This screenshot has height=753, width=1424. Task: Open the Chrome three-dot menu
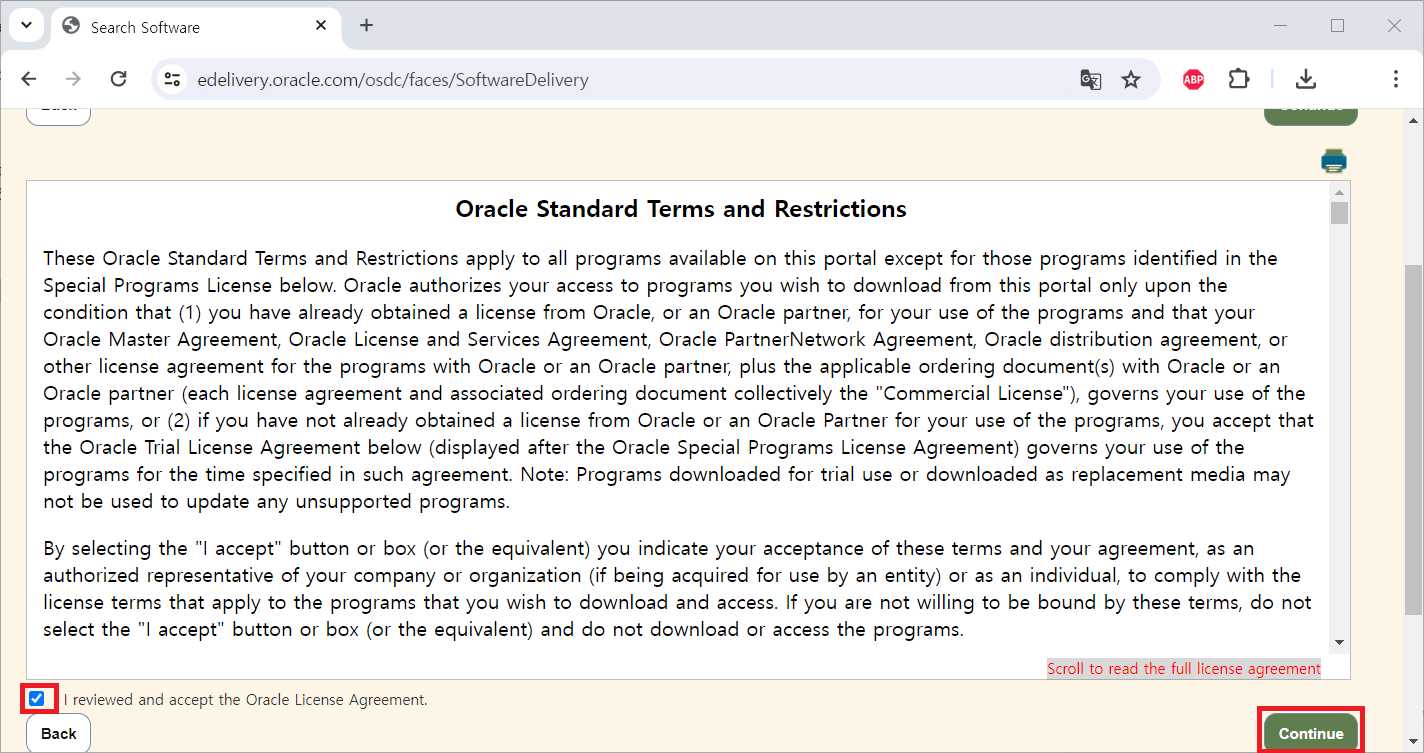click(1395, 79)
